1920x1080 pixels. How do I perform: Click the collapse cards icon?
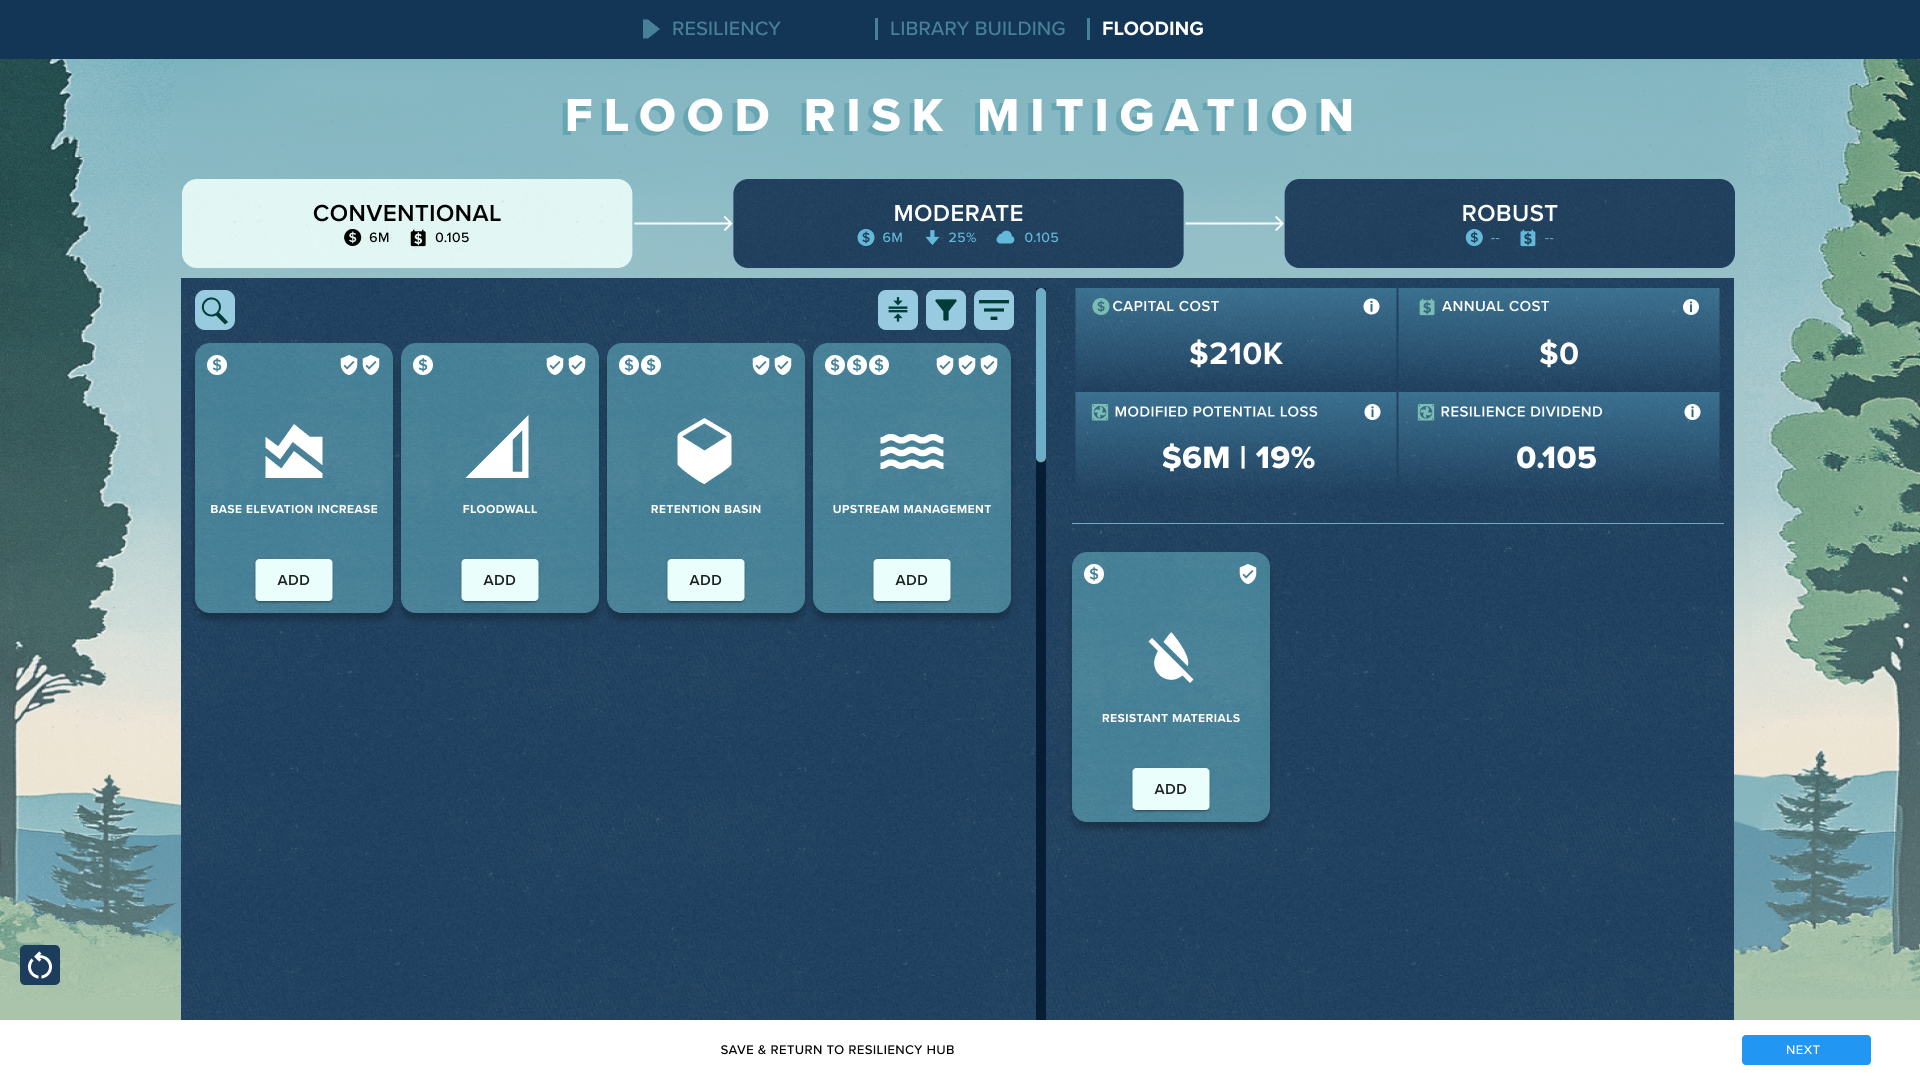coord(897,310)
